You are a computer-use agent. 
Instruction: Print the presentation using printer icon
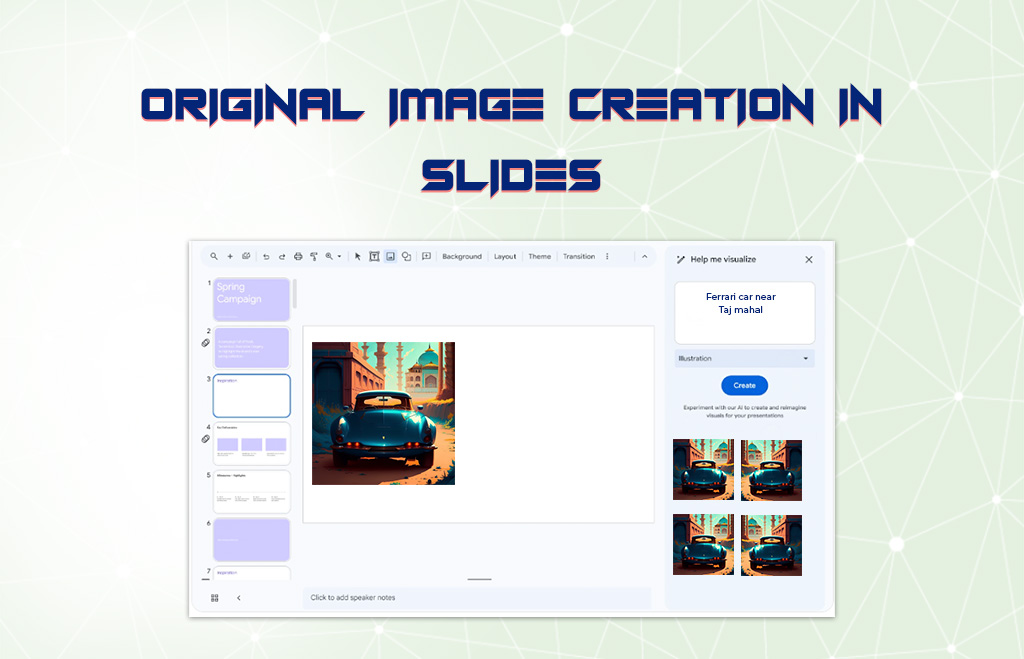coord(298,257)
